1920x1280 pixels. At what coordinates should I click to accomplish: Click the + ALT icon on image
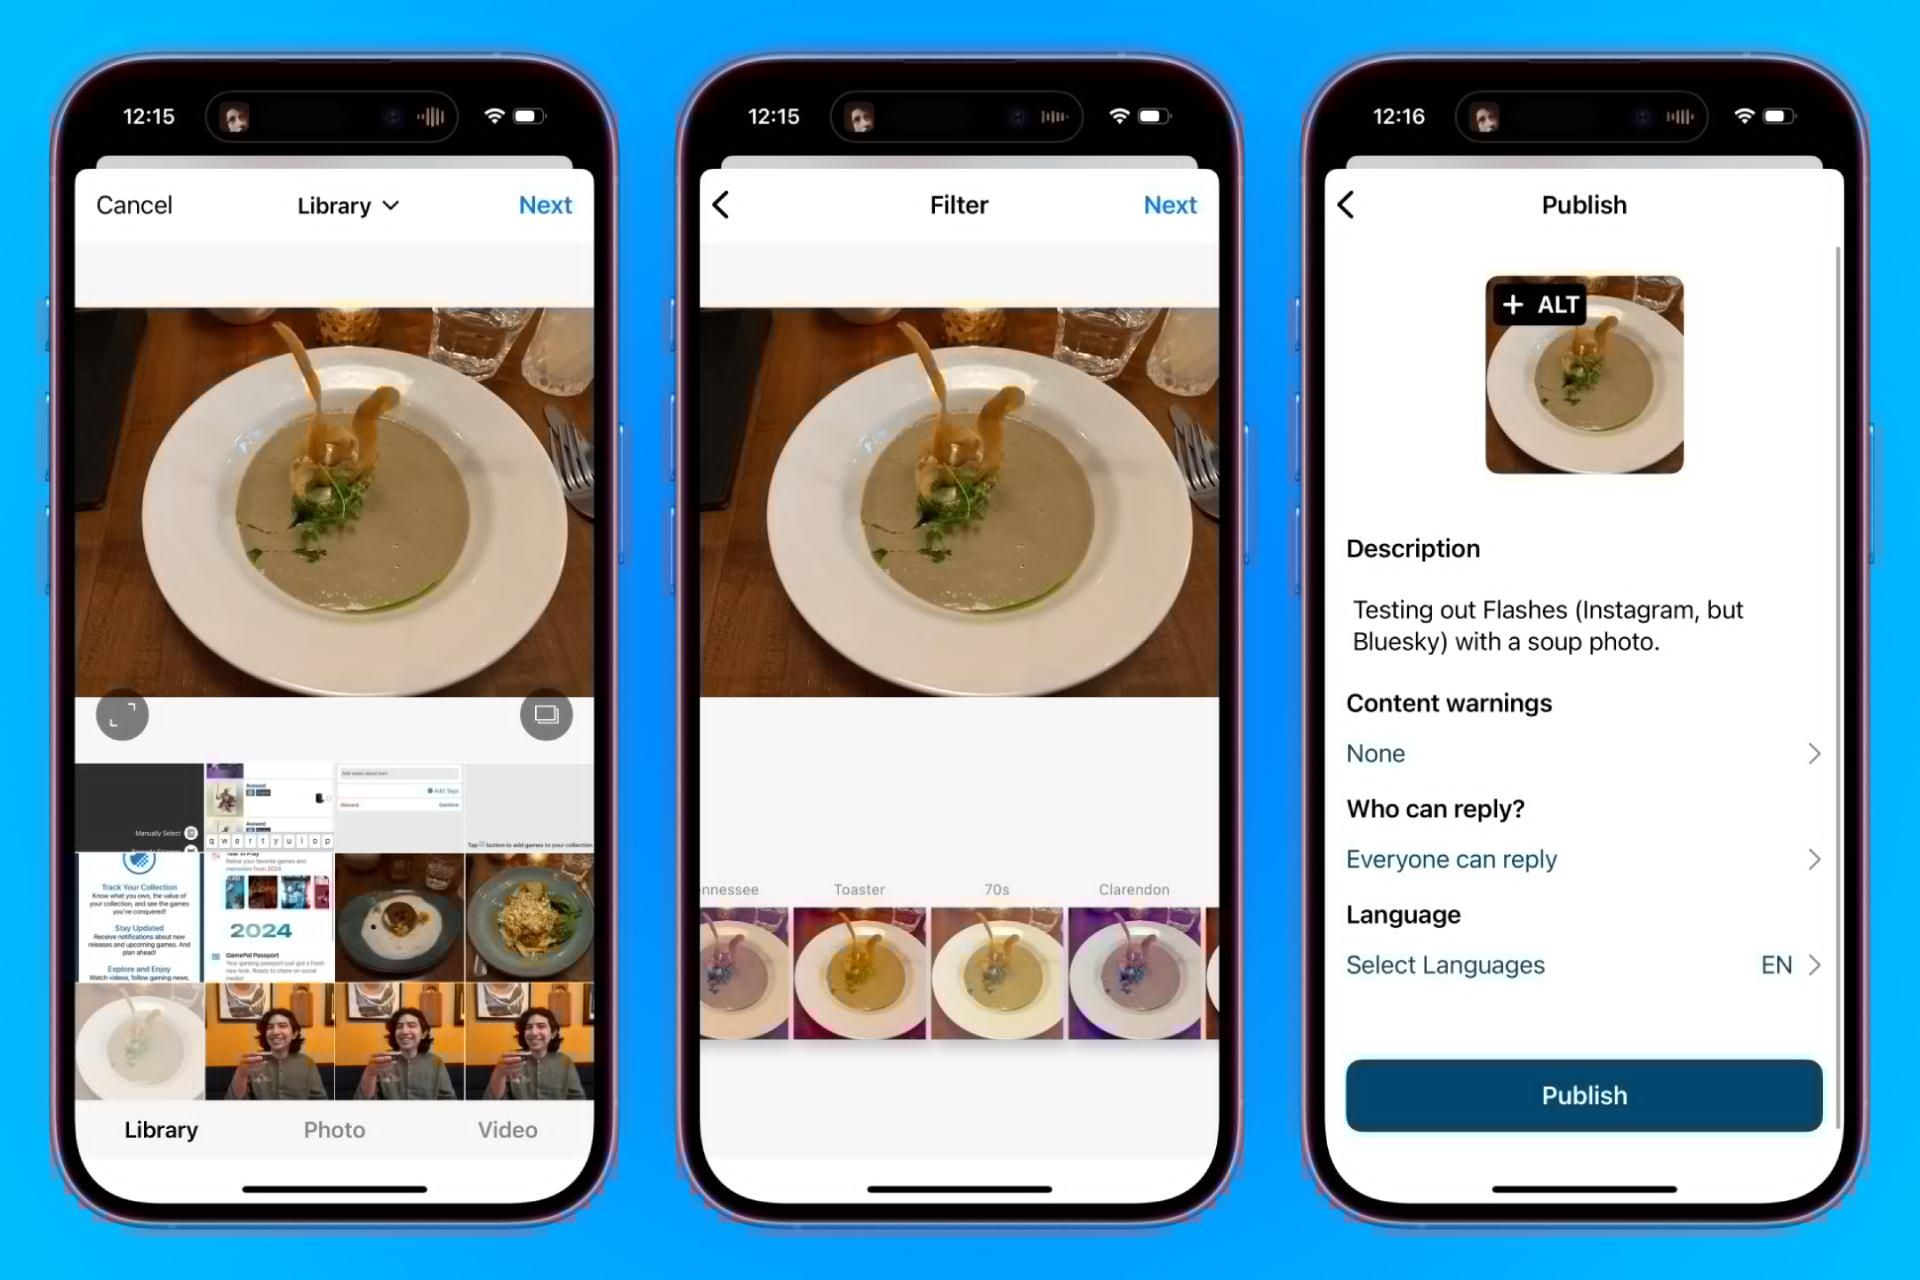(x=1540, y=304)
